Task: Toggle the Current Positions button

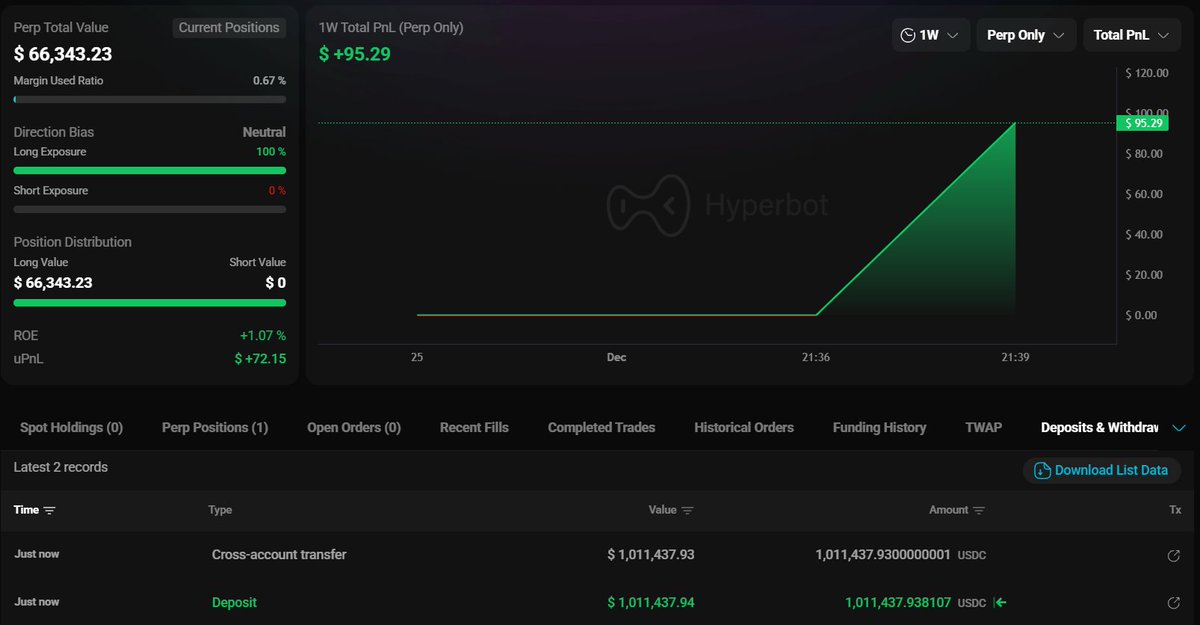Action: point(229,28)
